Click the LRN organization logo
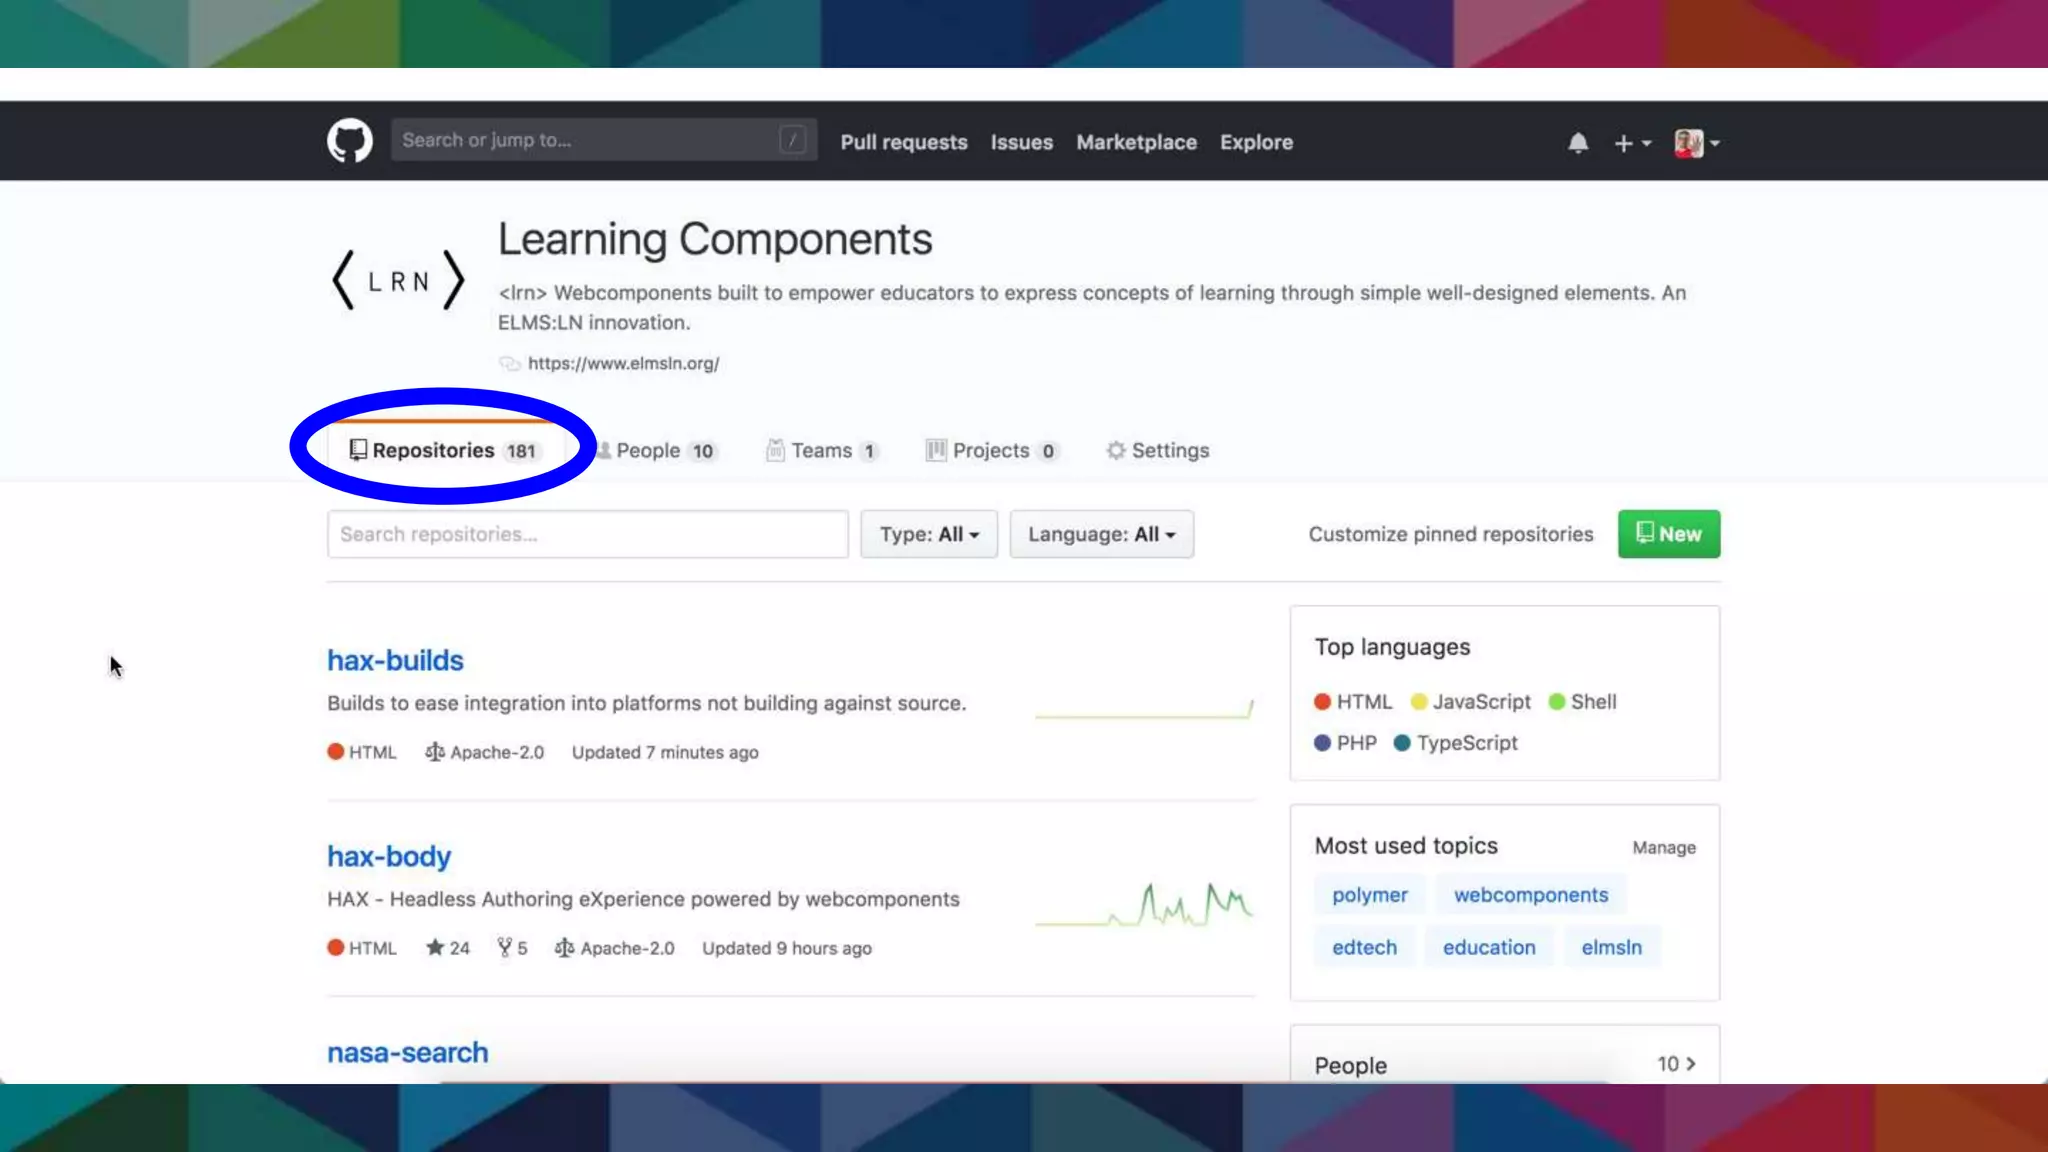Image resolution: width=2048 pixels, height=1152 pixels. [x=398, y=280]
